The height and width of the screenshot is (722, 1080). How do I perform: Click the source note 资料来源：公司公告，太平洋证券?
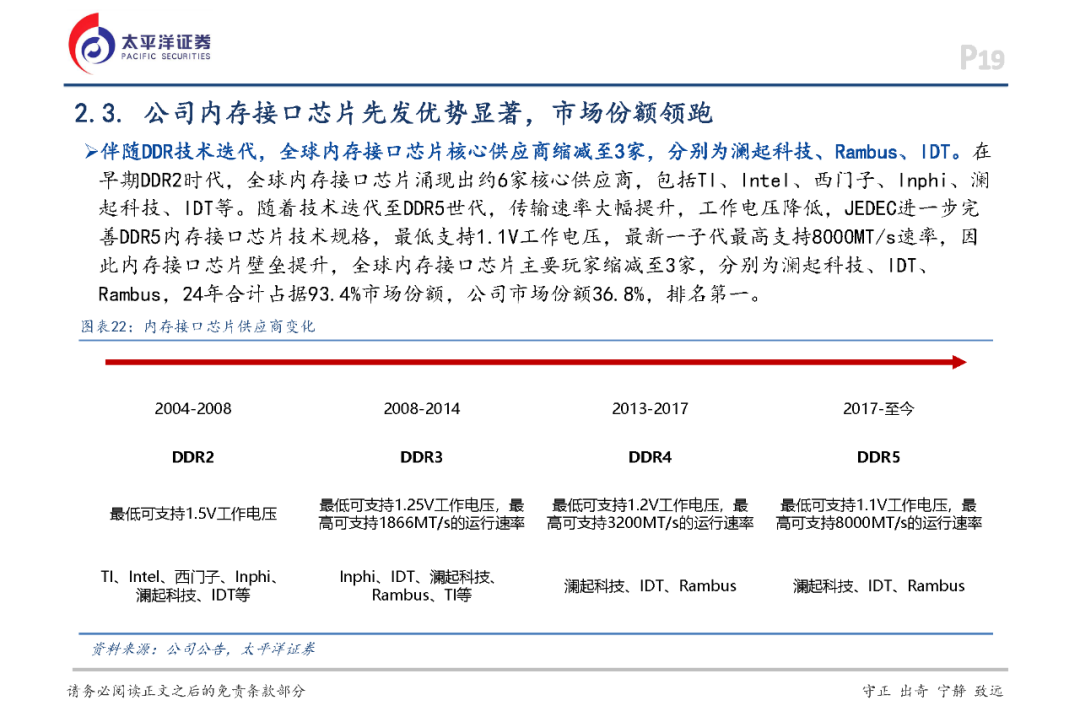point(203,649)
